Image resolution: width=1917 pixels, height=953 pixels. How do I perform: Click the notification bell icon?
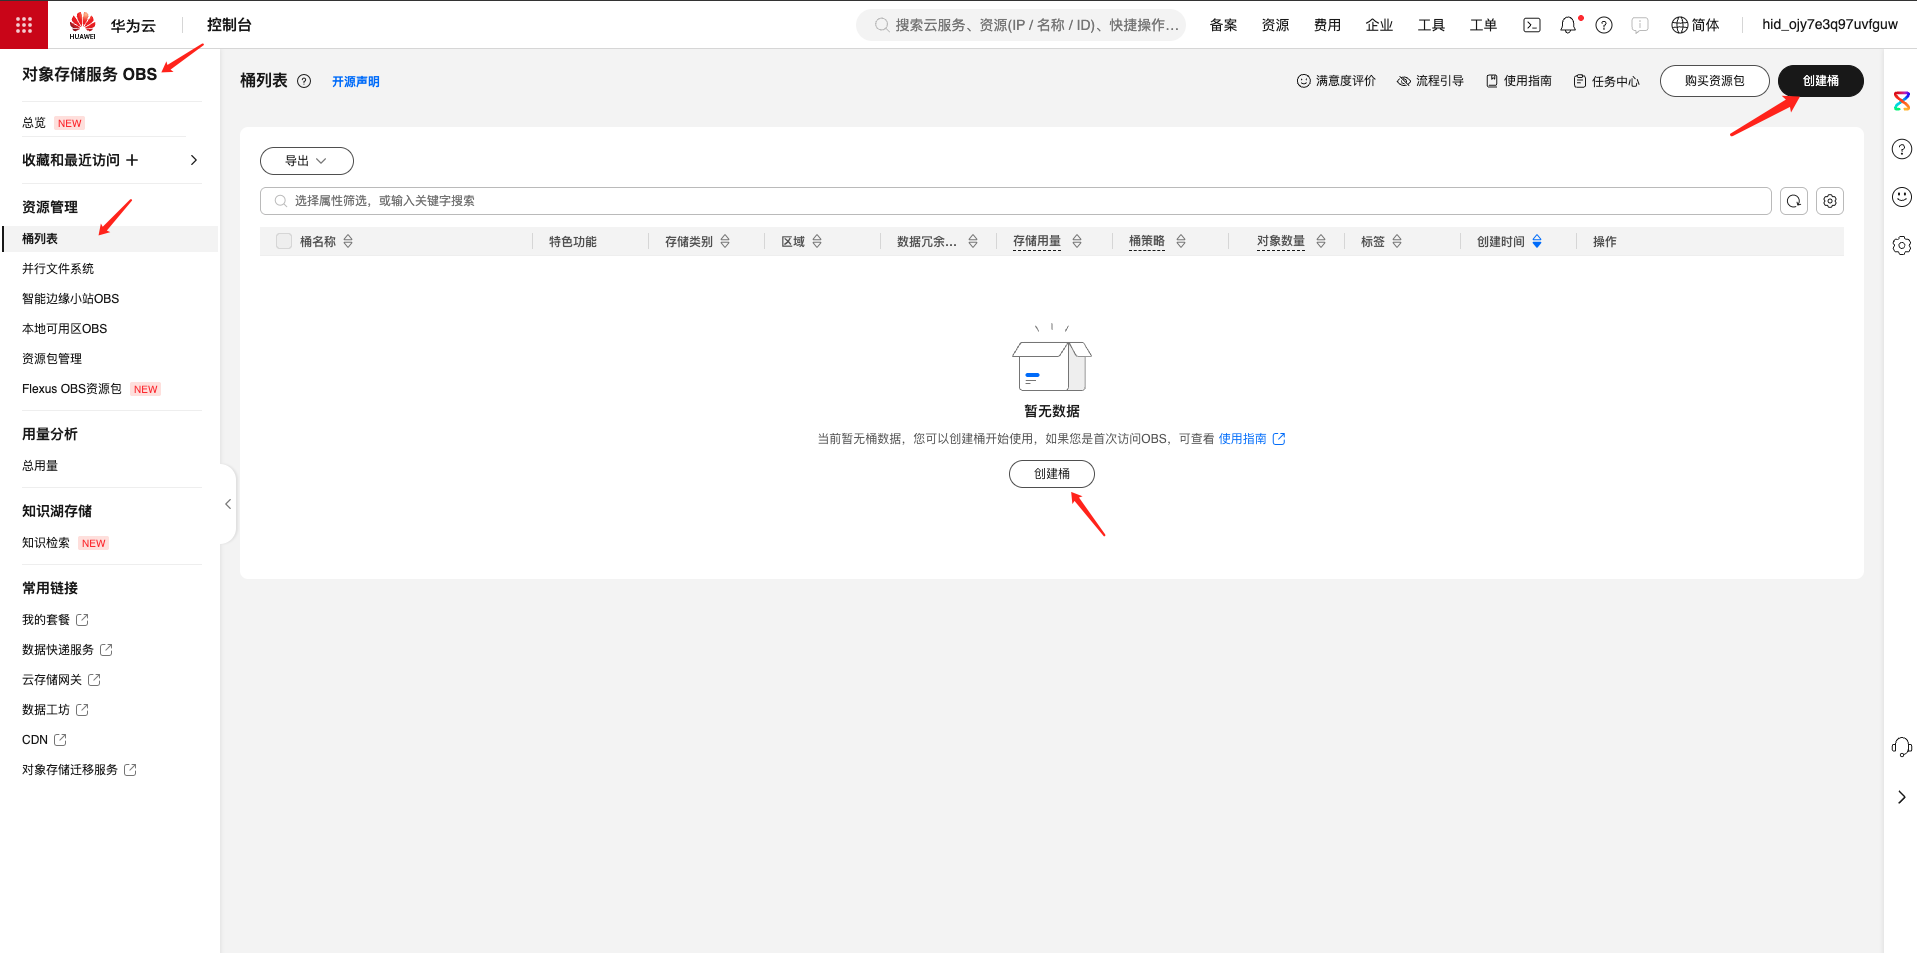(1567, 25)
